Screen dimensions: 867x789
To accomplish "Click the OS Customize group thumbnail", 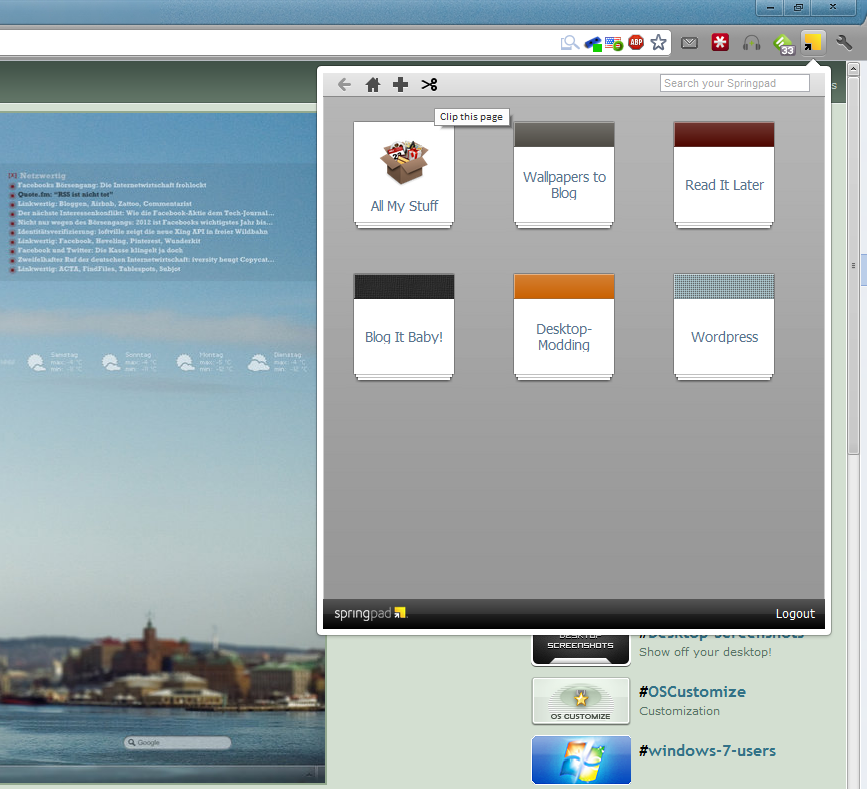I will click(x=581, y=701).
